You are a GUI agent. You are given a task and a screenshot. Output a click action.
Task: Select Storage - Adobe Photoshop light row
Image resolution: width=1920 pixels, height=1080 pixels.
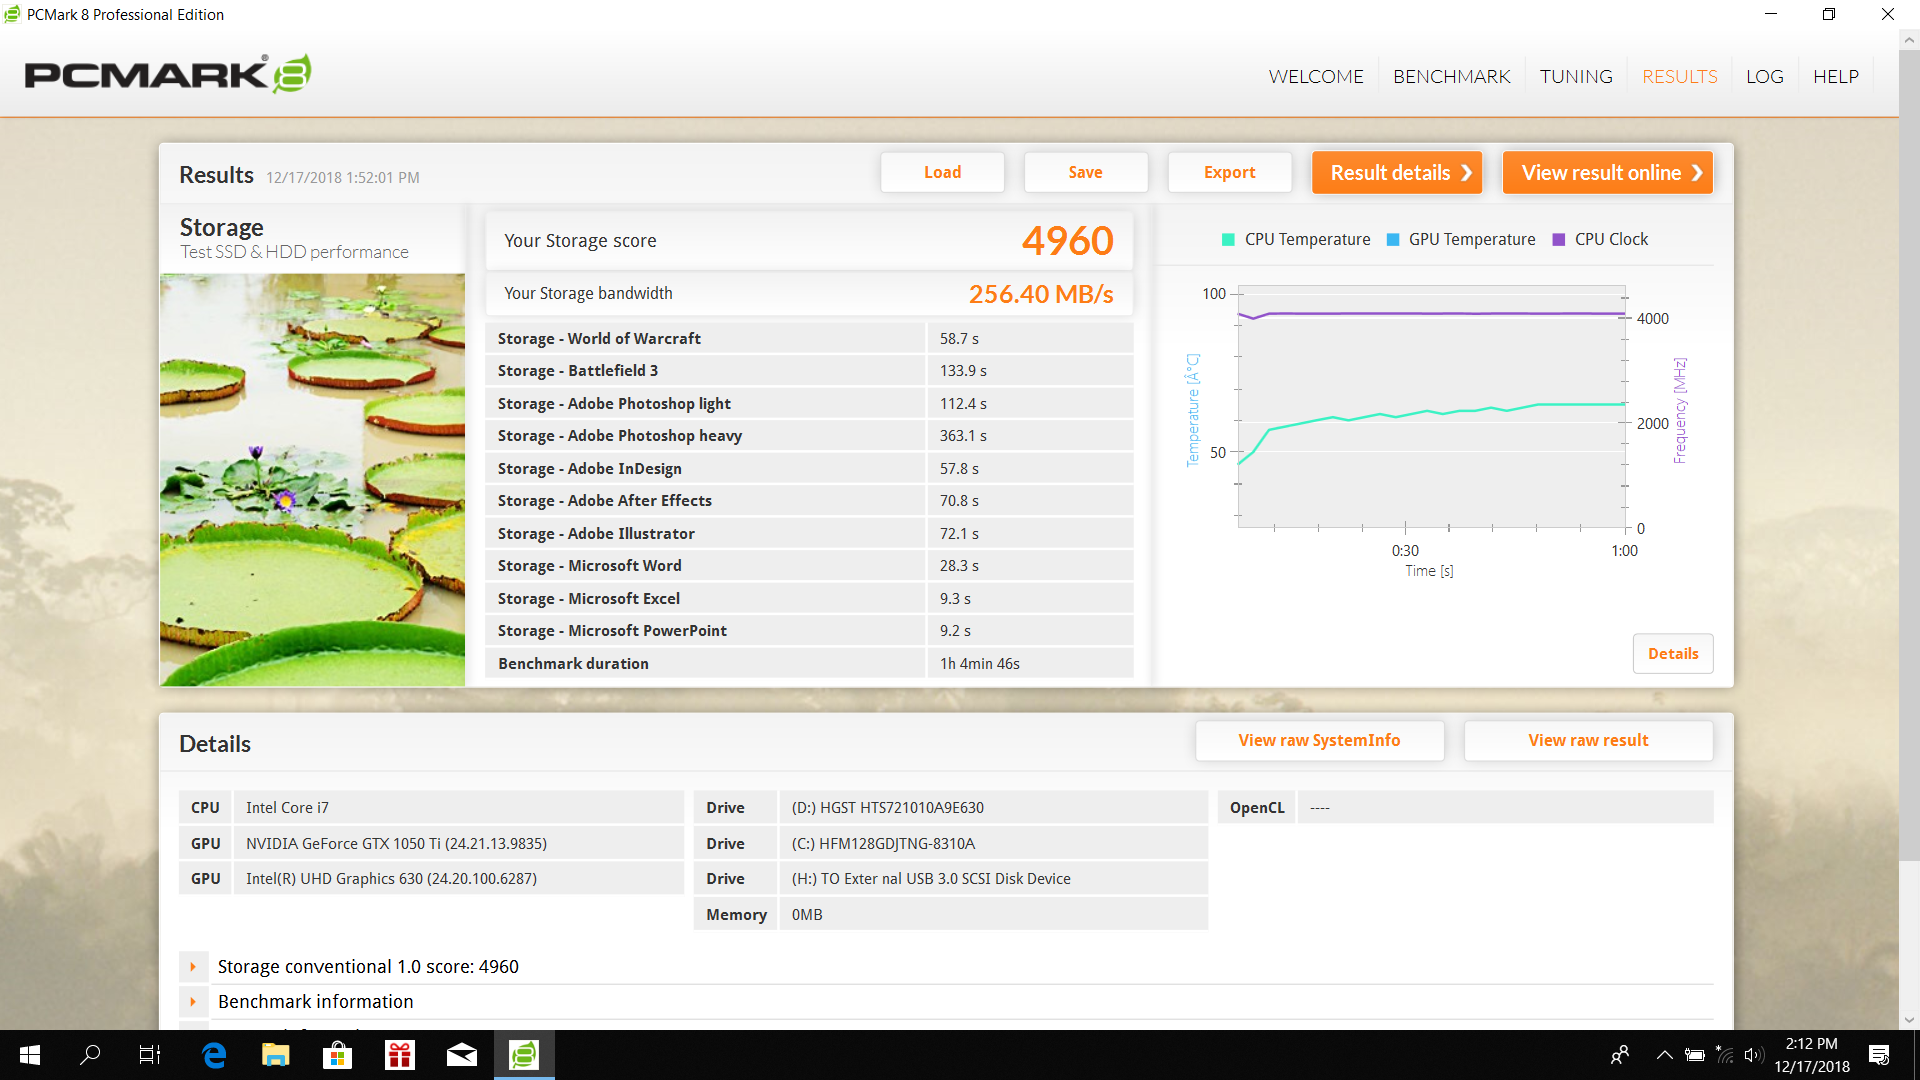coord(809,403)
